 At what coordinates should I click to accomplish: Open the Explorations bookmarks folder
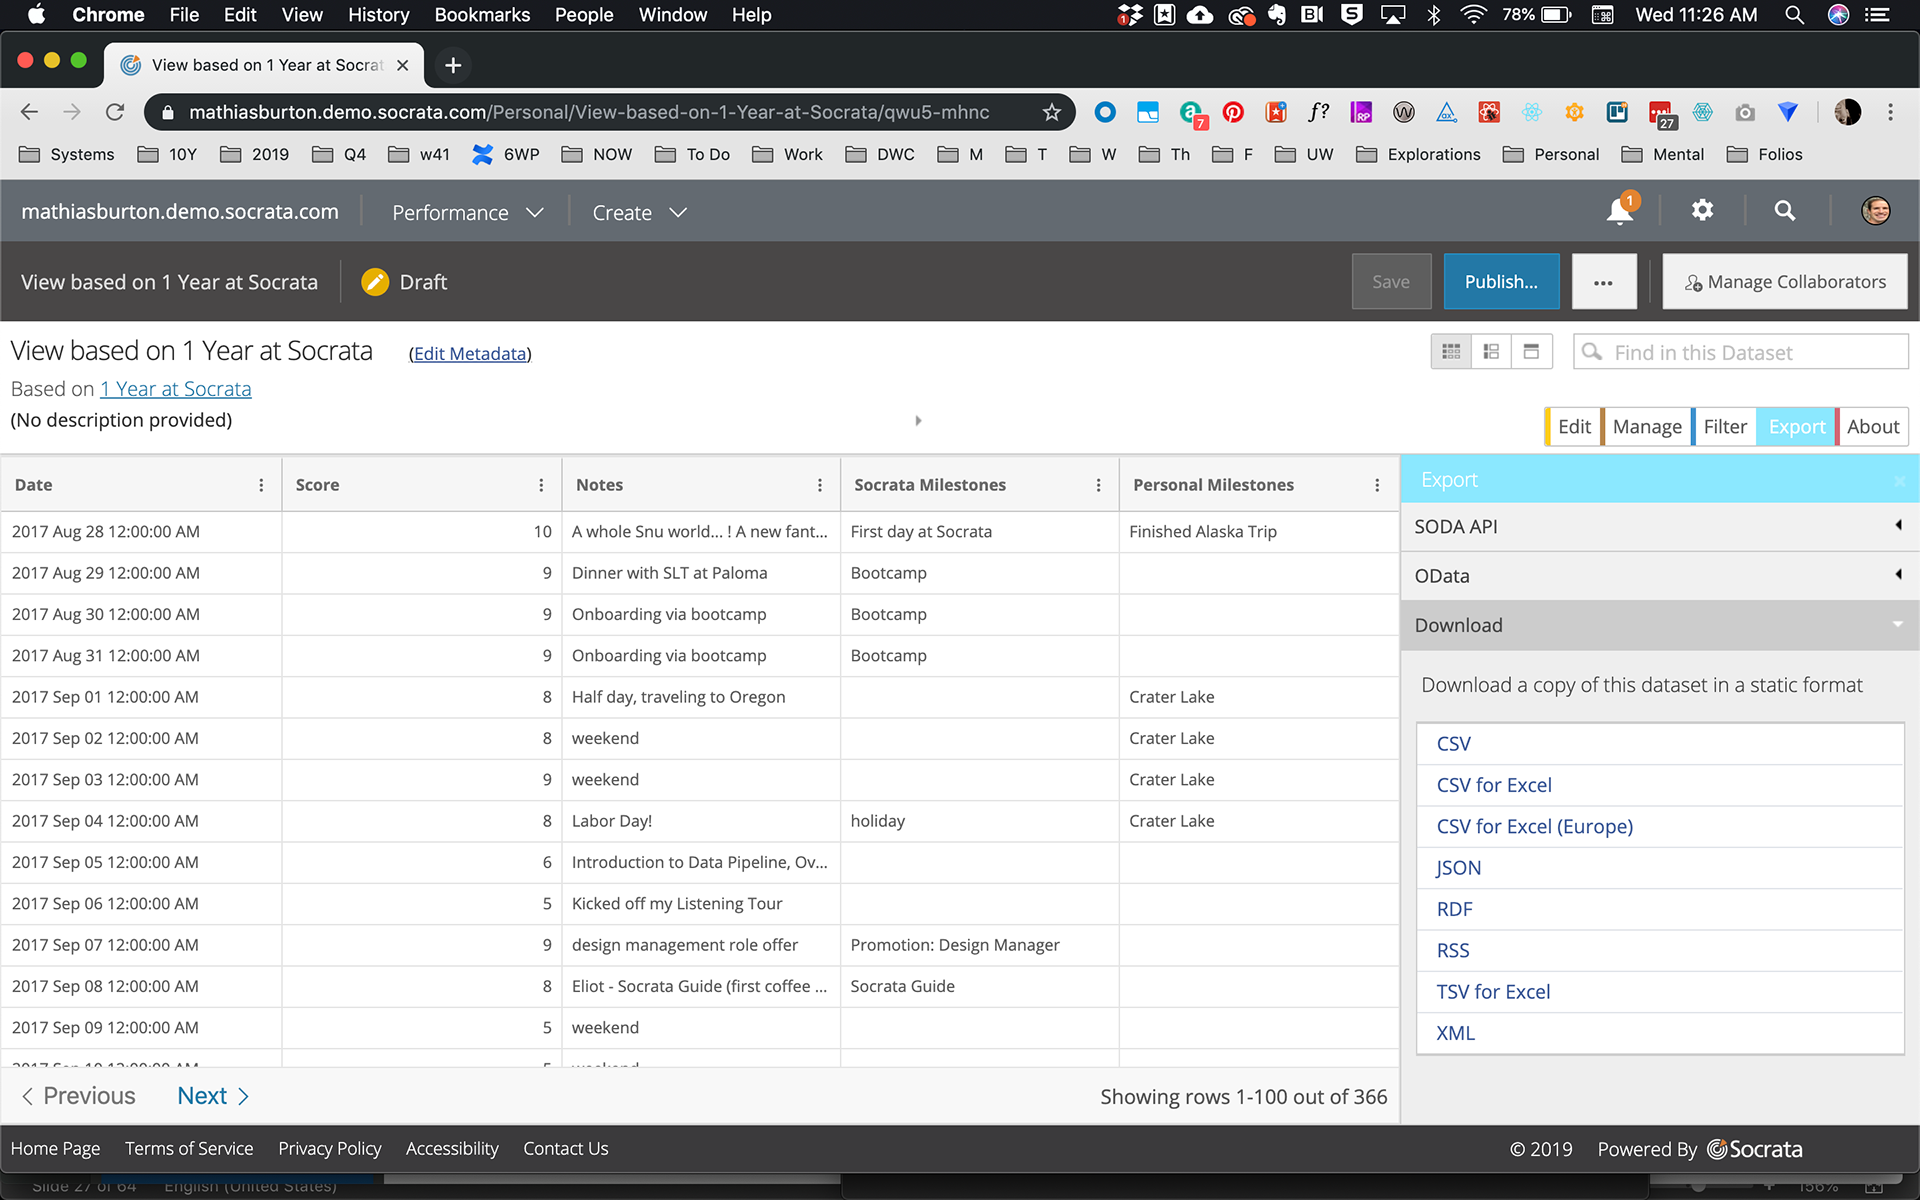coord(1418,154)
